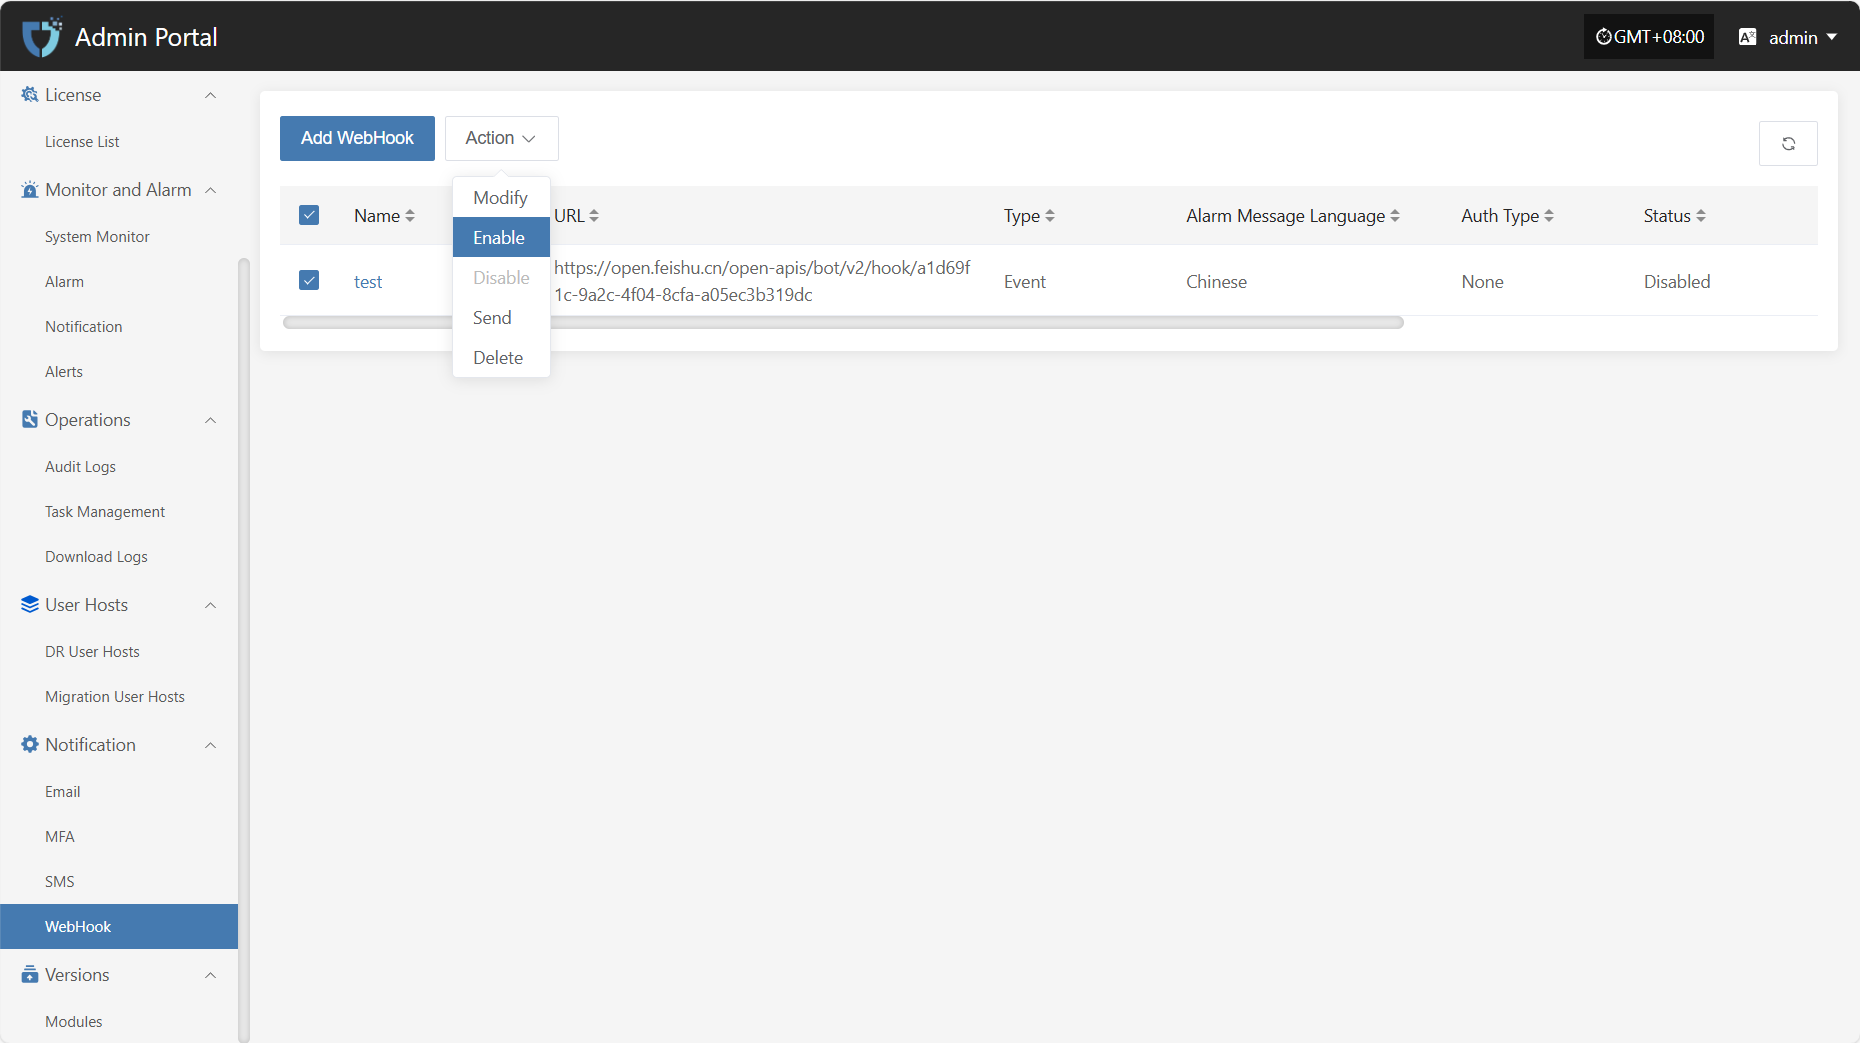Viewport: 1860px width, 1043px height.
Task: Click the None auth type cell
Action: (x=1482, y=282)
